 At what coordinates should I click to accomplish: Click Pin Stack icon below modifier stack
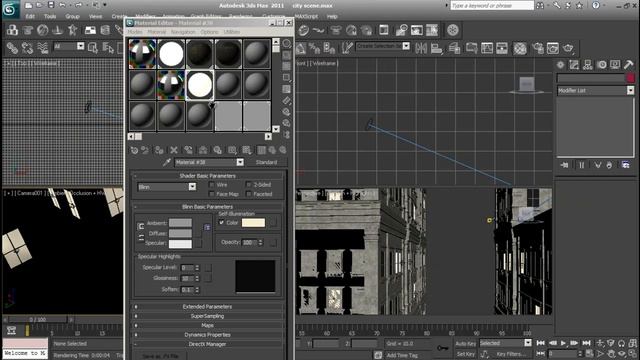tap(564, 165)
